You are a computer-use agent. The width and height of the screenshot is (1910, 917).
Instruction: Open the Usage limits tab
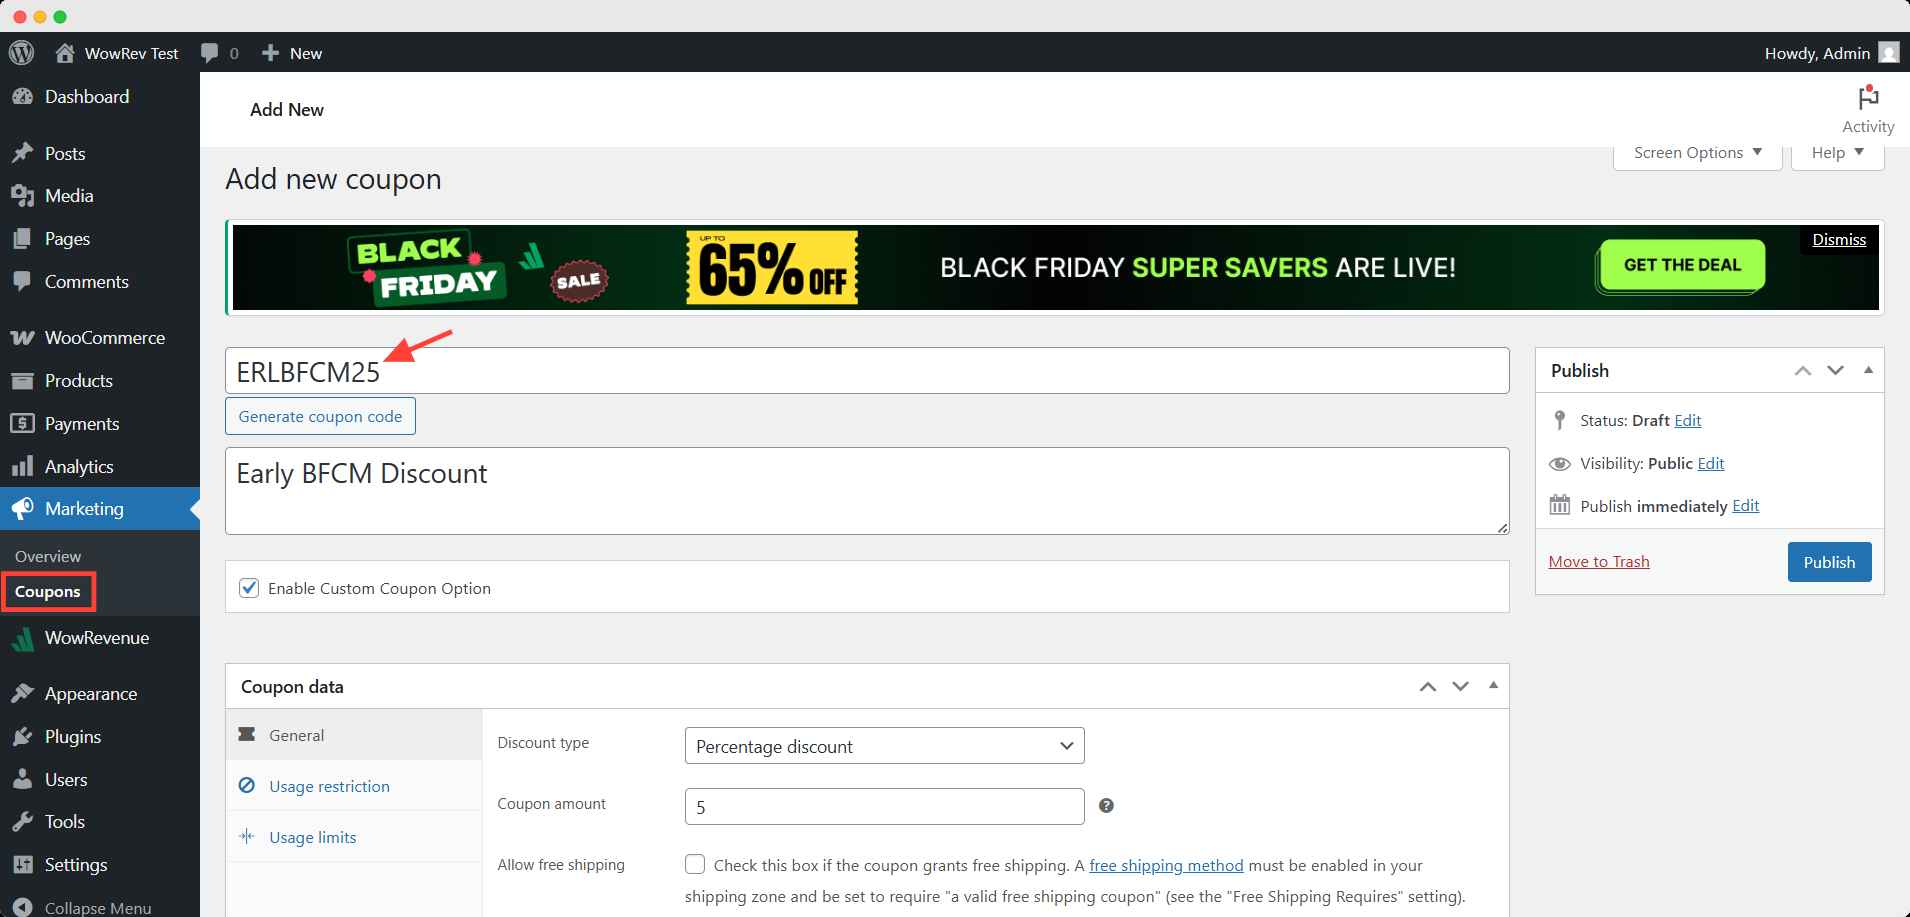pos(311,836)
